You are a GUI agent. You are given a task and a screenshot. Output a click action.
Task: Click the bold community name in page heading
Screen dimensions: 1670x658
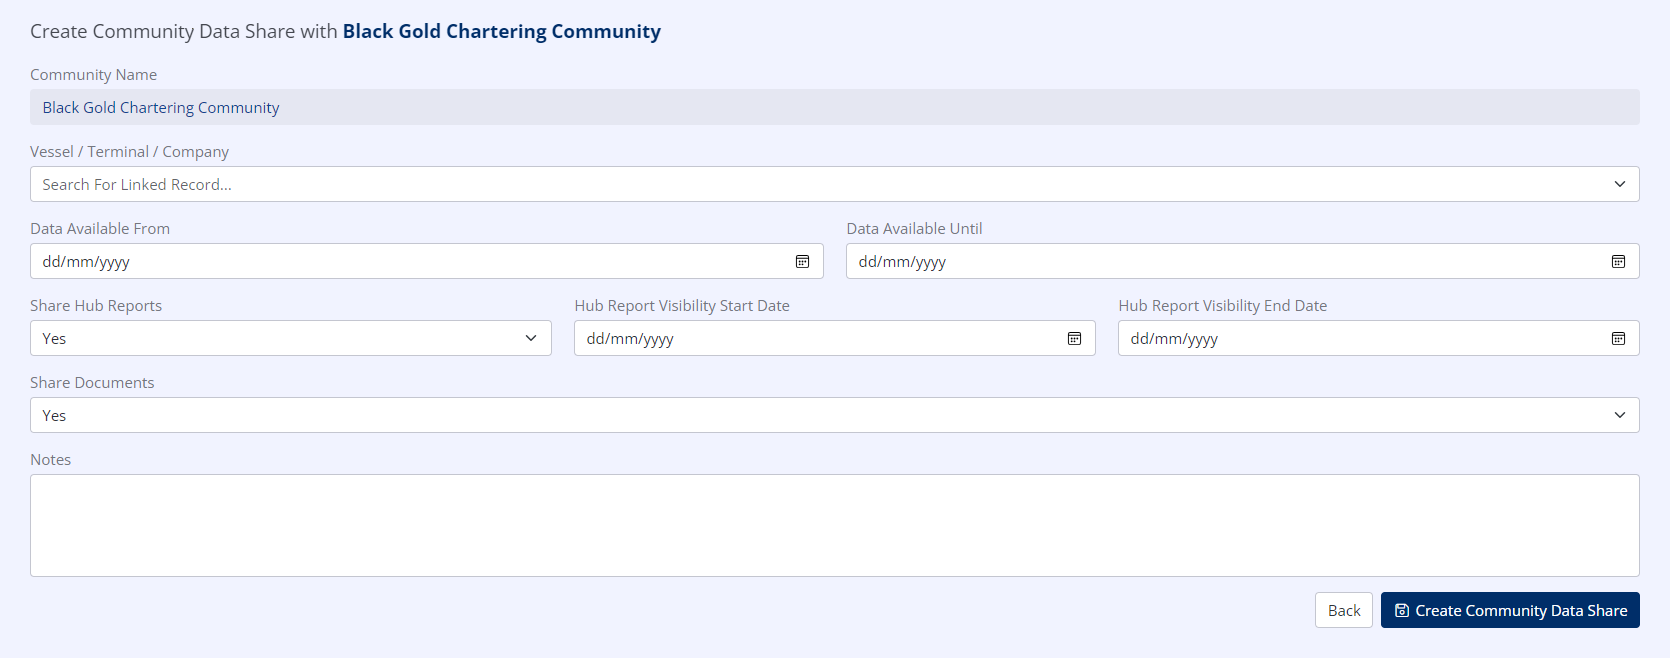pyautogui.click(x=501, y=32)
